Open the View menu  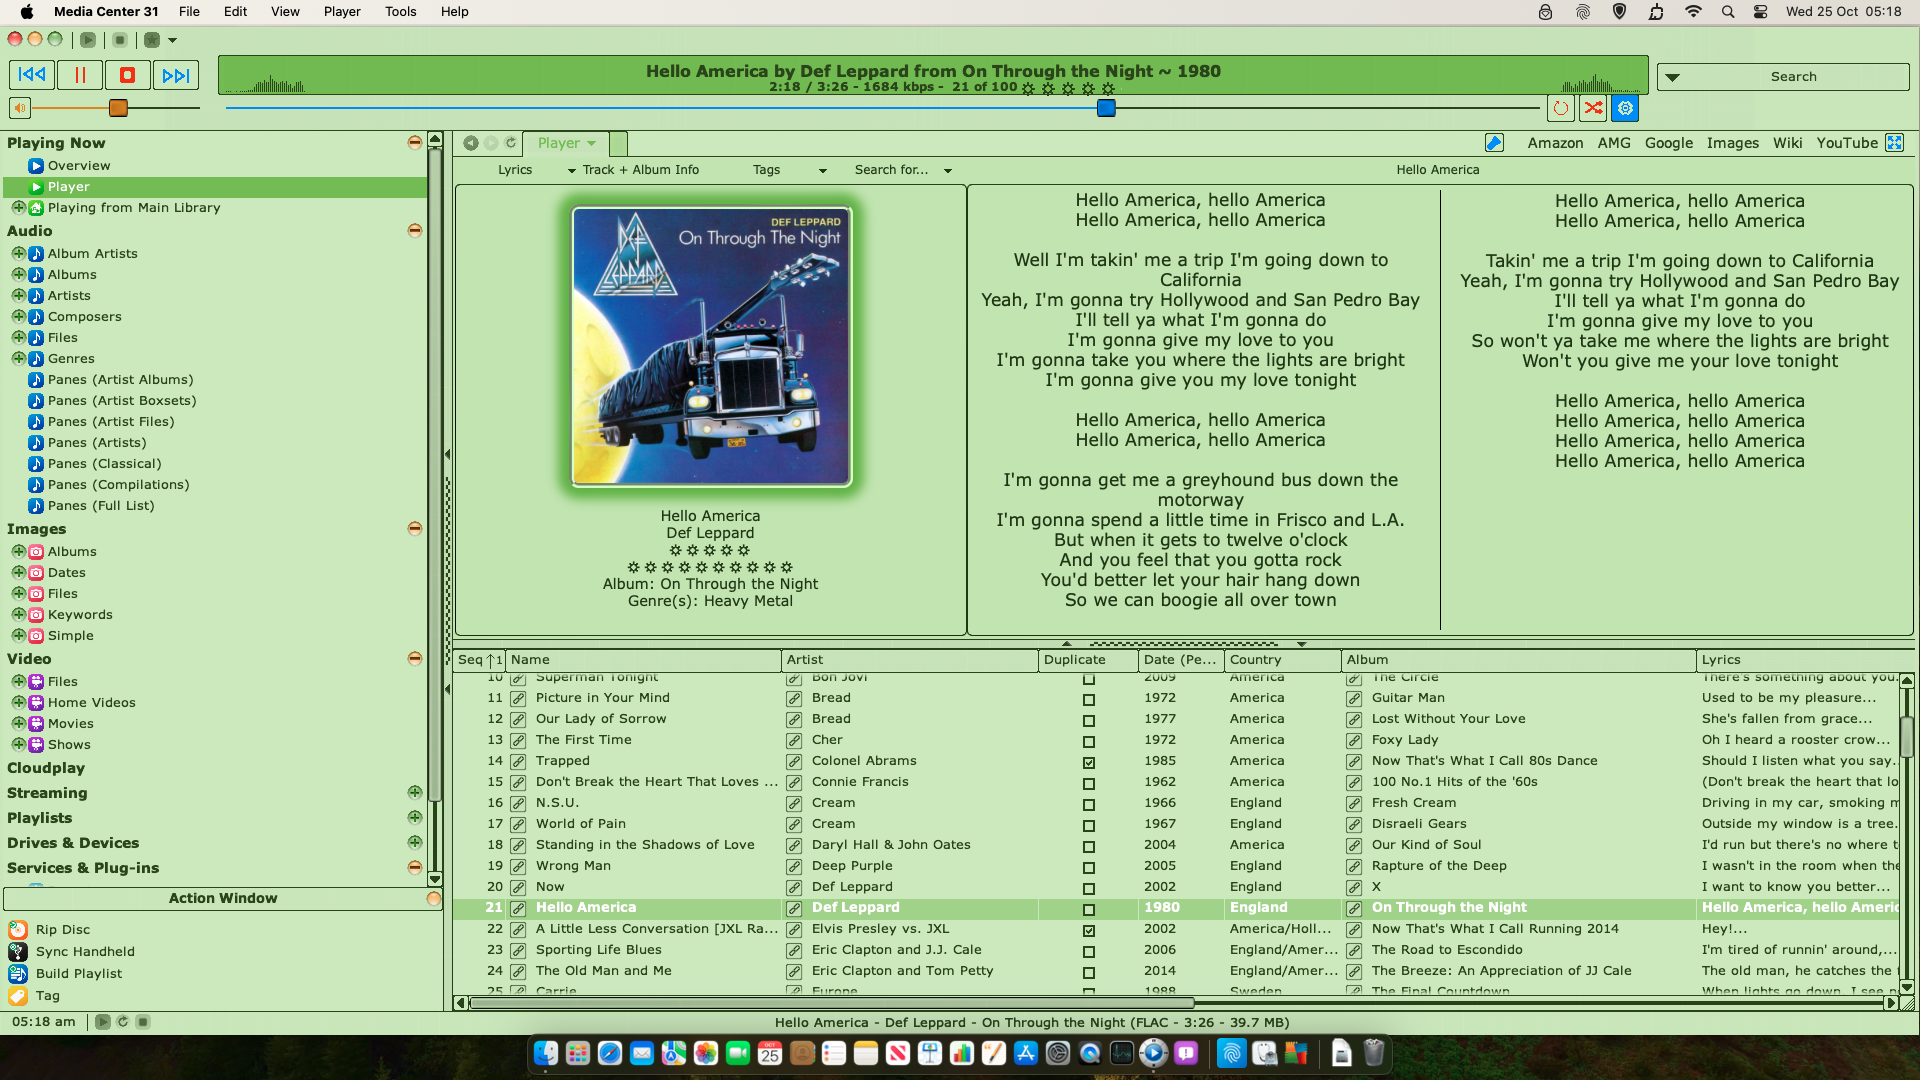[285, 12]
